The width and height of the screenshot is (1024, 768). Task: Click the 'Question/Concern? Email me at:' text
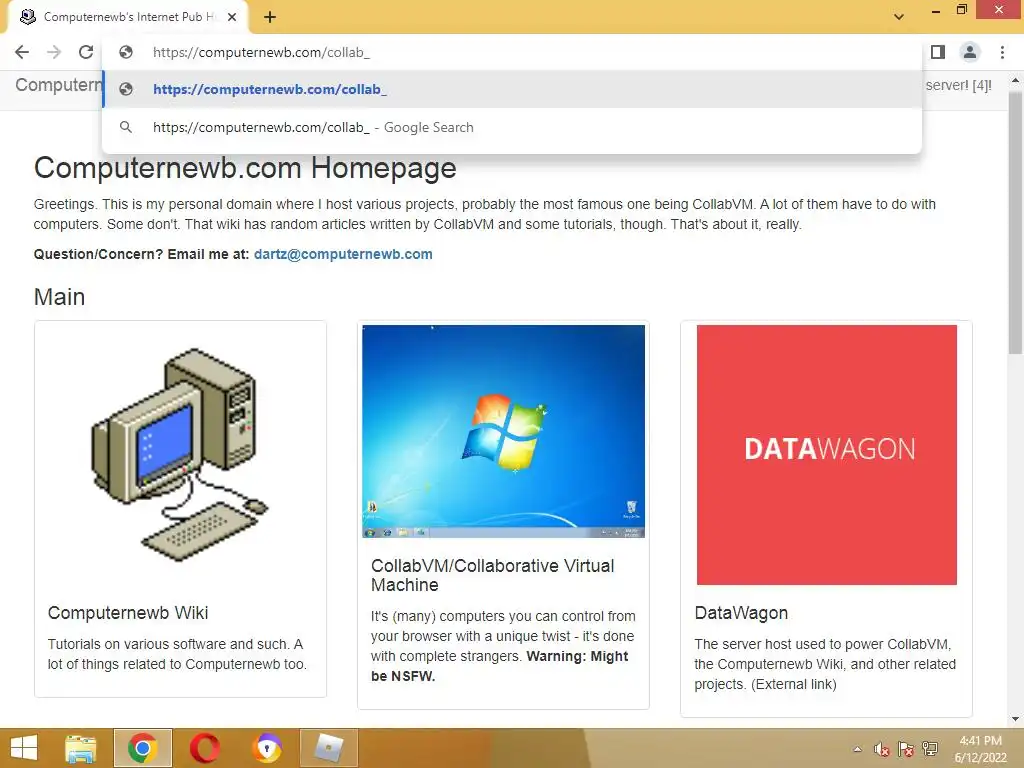pyautogui.click(x=141, y=254)
